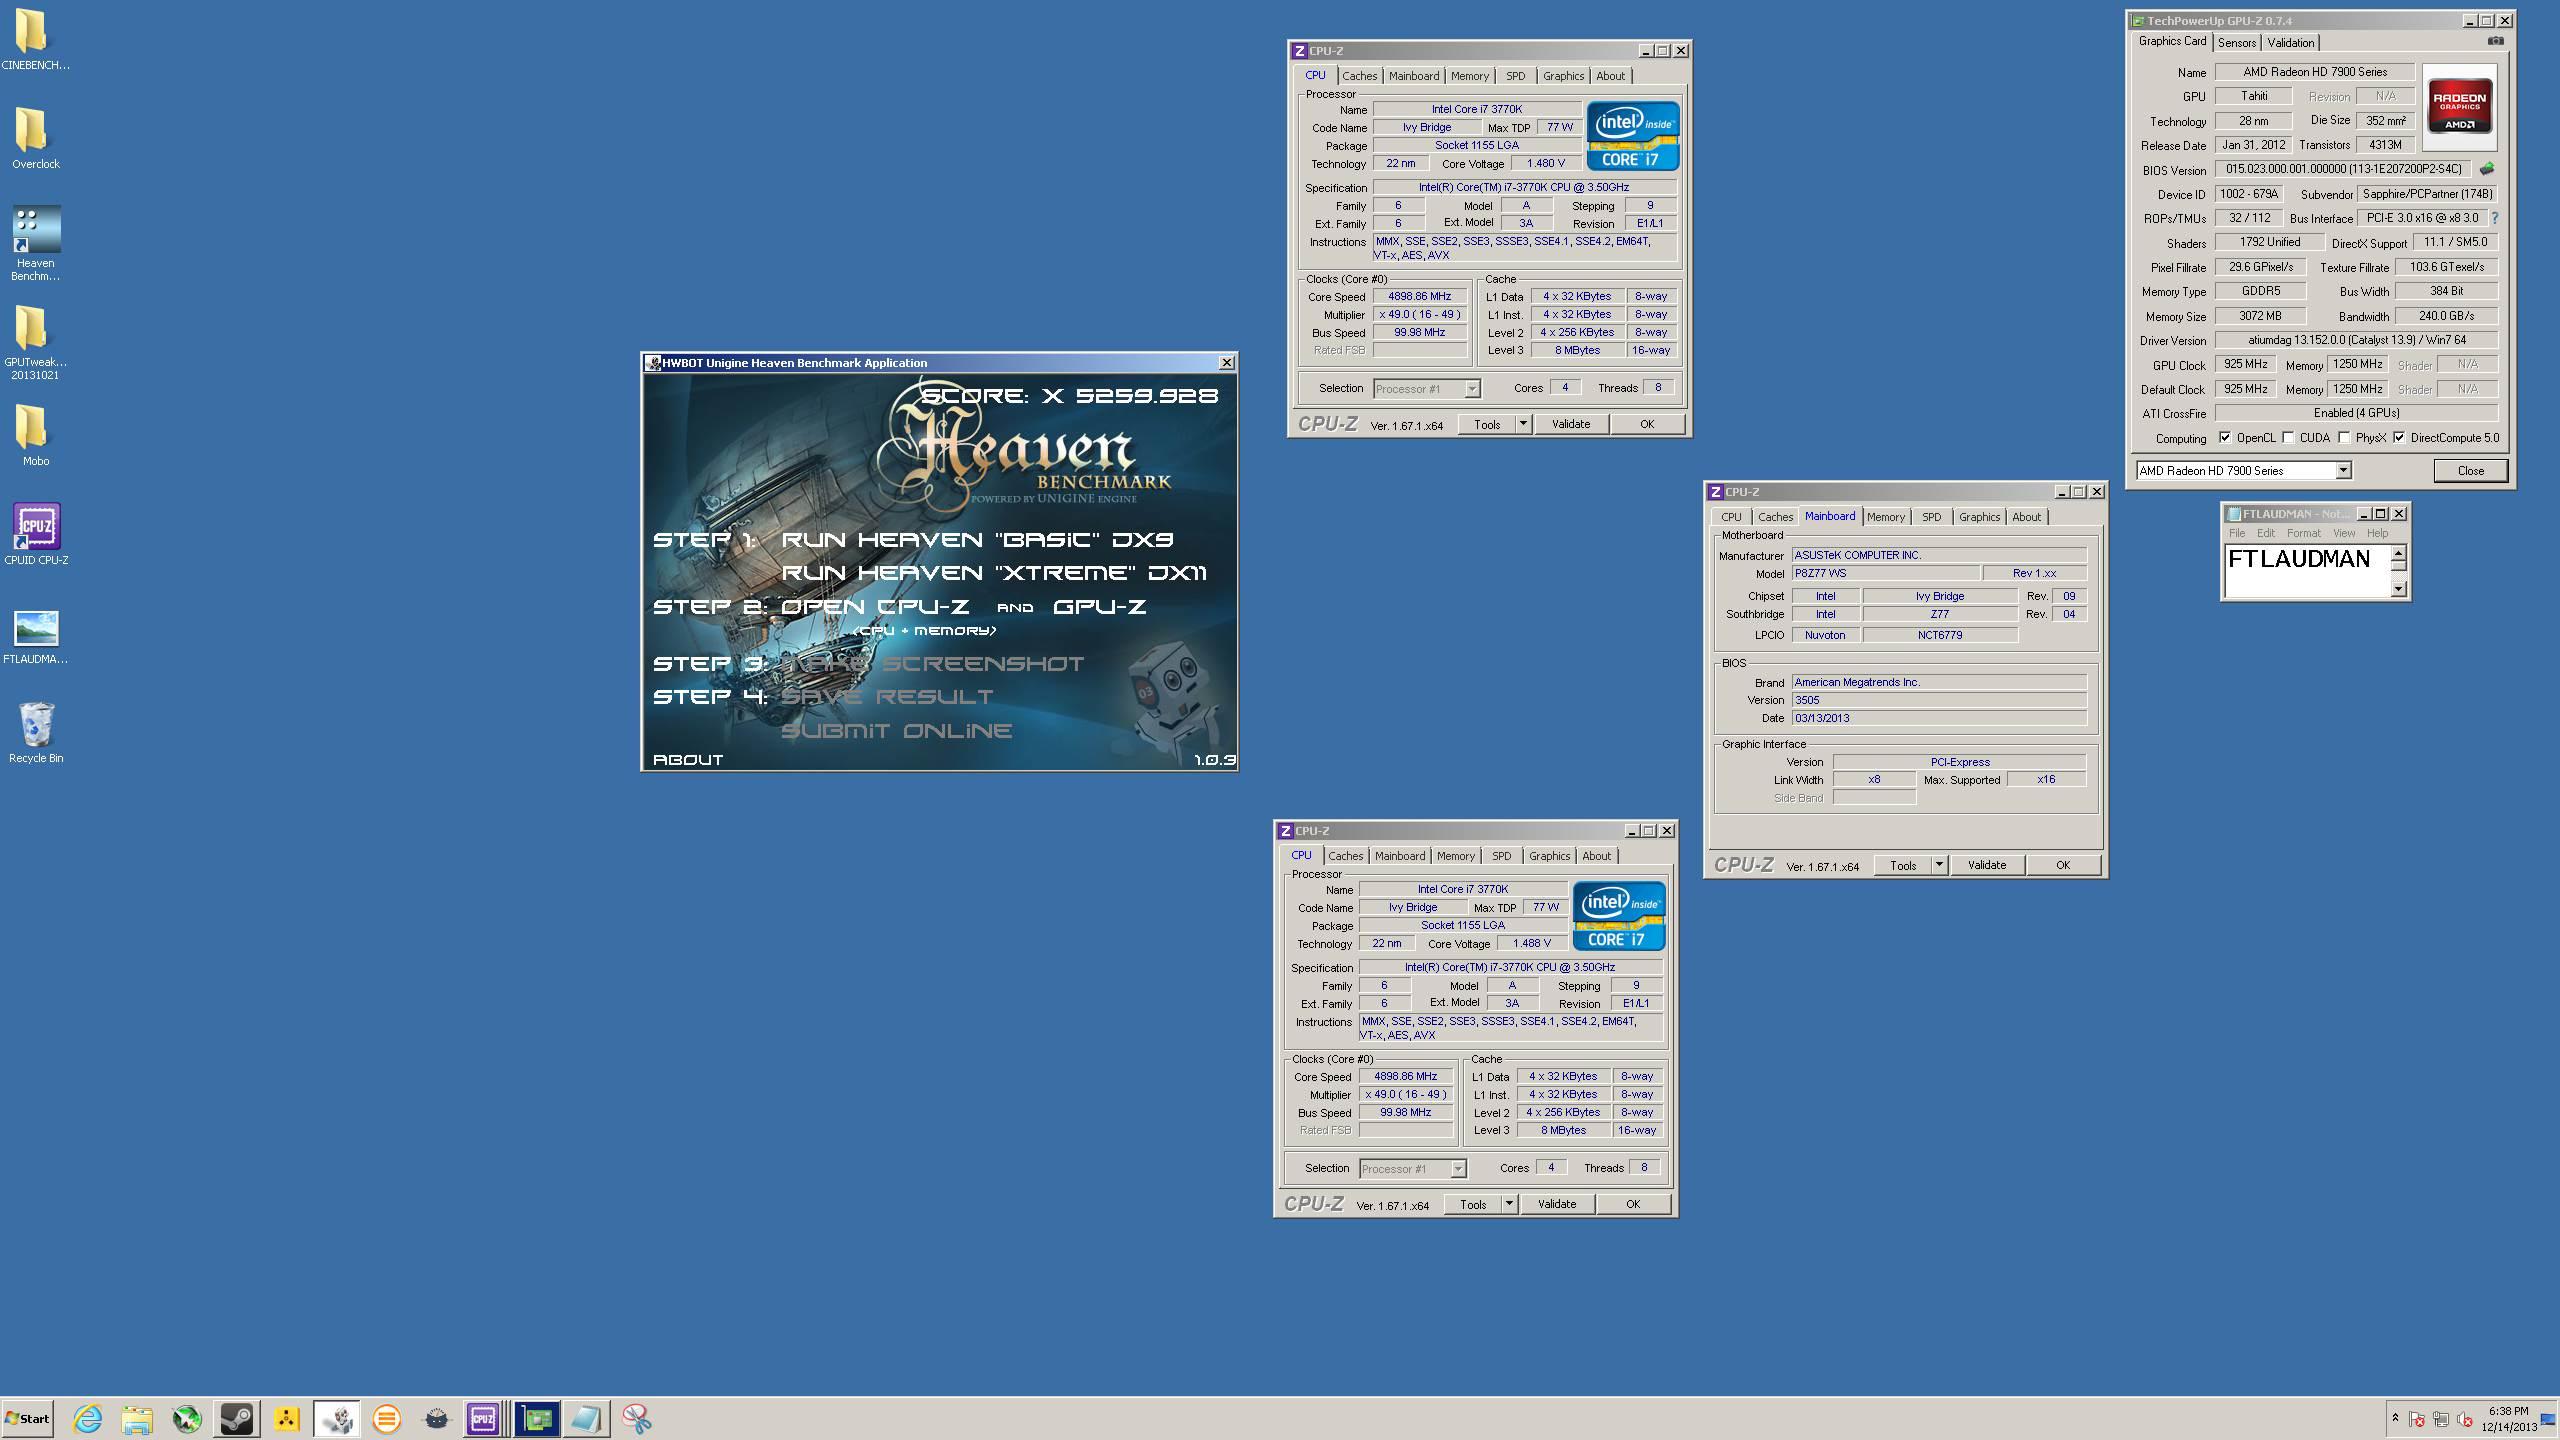The width and height of the screenshot is (2560, 1440).
Task: Click Validate in CPU-Z Mainboard window
Action: click(x=1986, y=865)
